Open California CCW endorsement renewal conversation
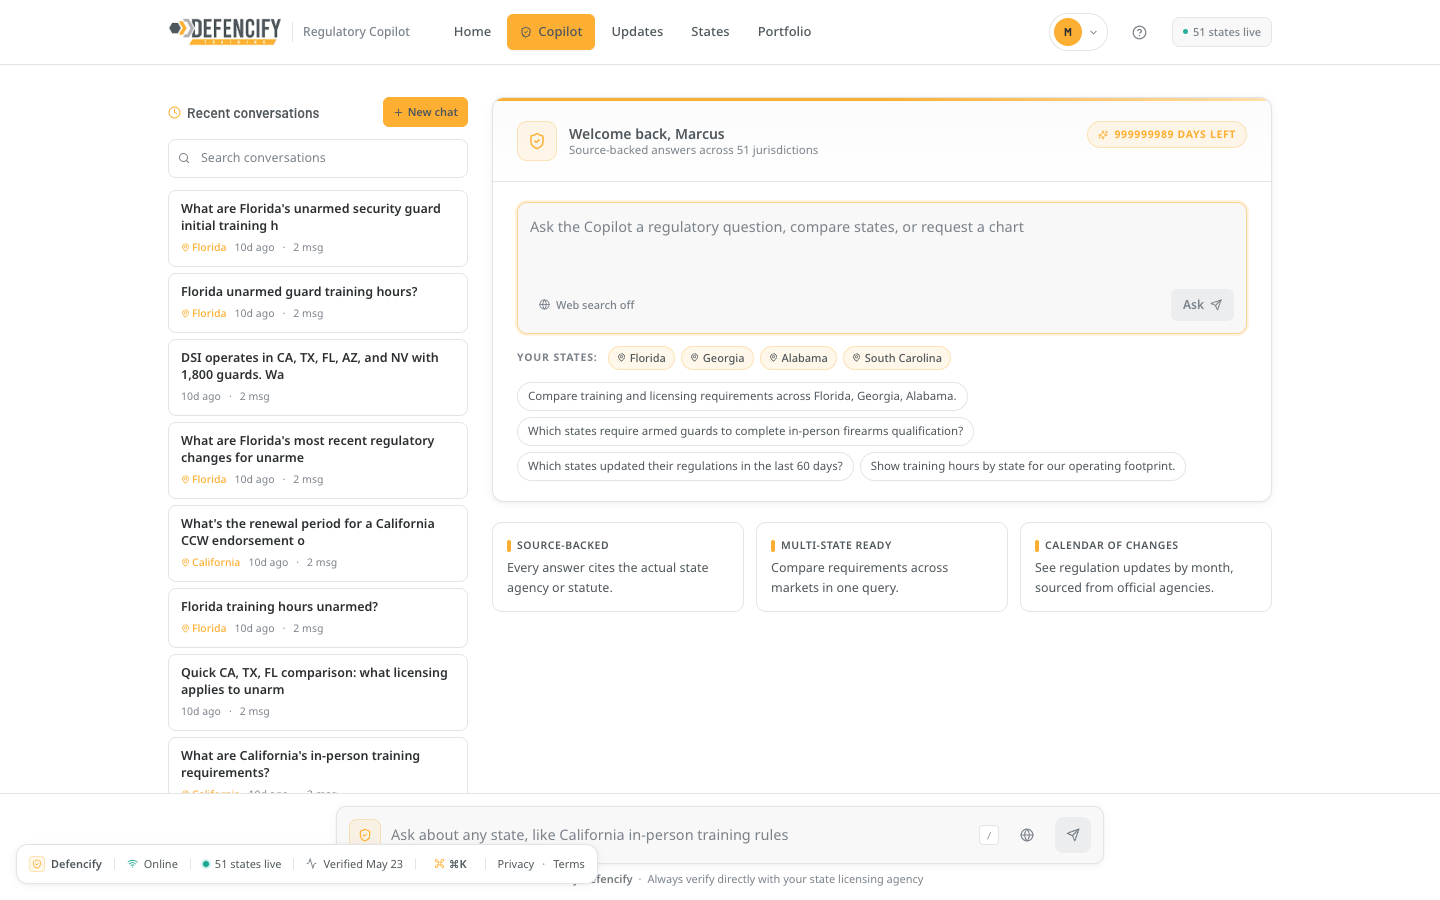 point(318,544)
